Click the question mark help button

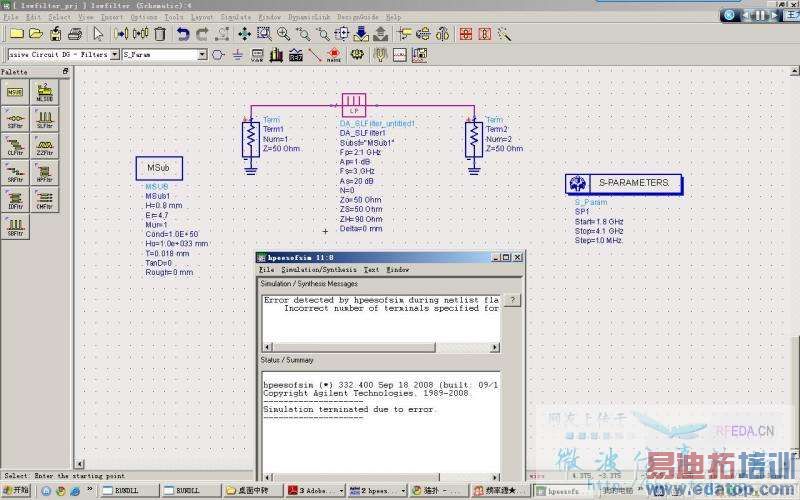(511, 300)
